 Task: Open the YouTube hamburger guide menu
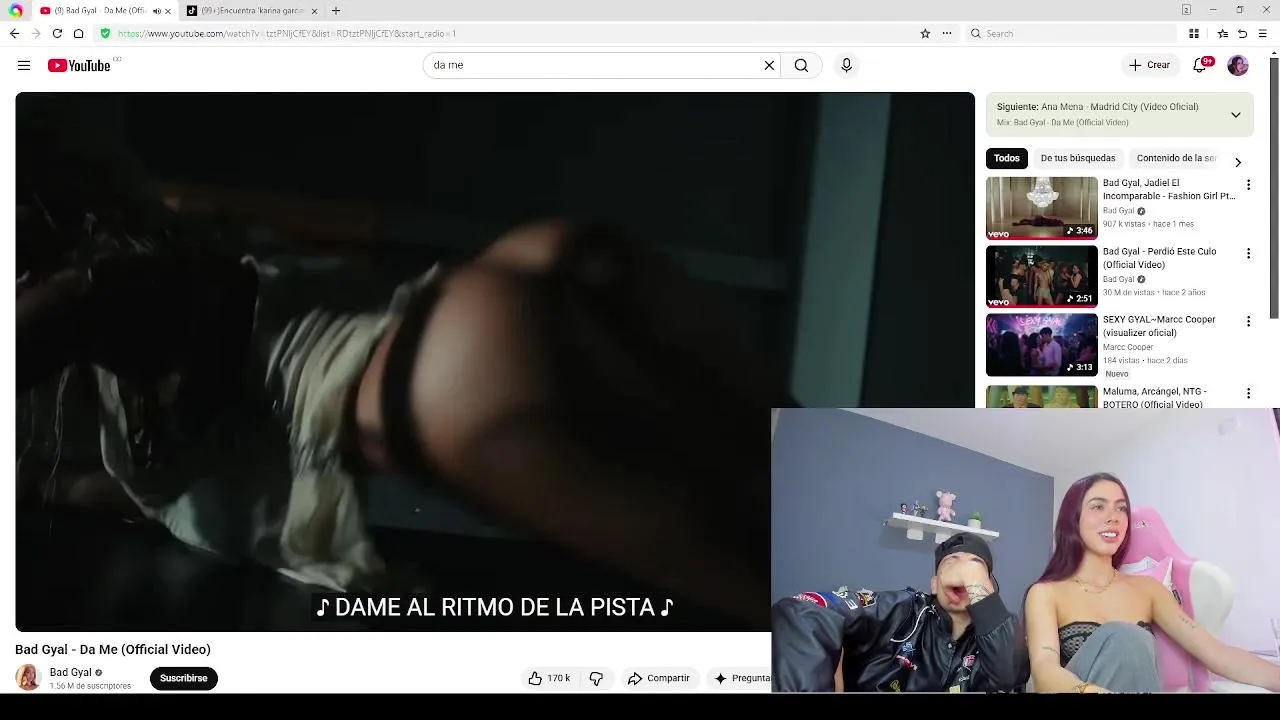tap(24, 65)
